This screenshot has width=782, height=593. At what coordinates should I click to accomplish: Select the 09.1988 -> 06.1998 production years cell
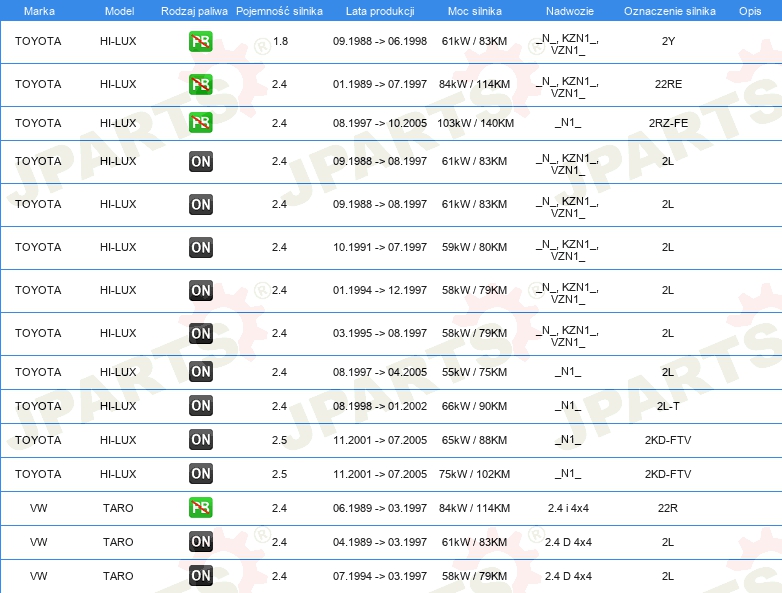tap(380, 41)
